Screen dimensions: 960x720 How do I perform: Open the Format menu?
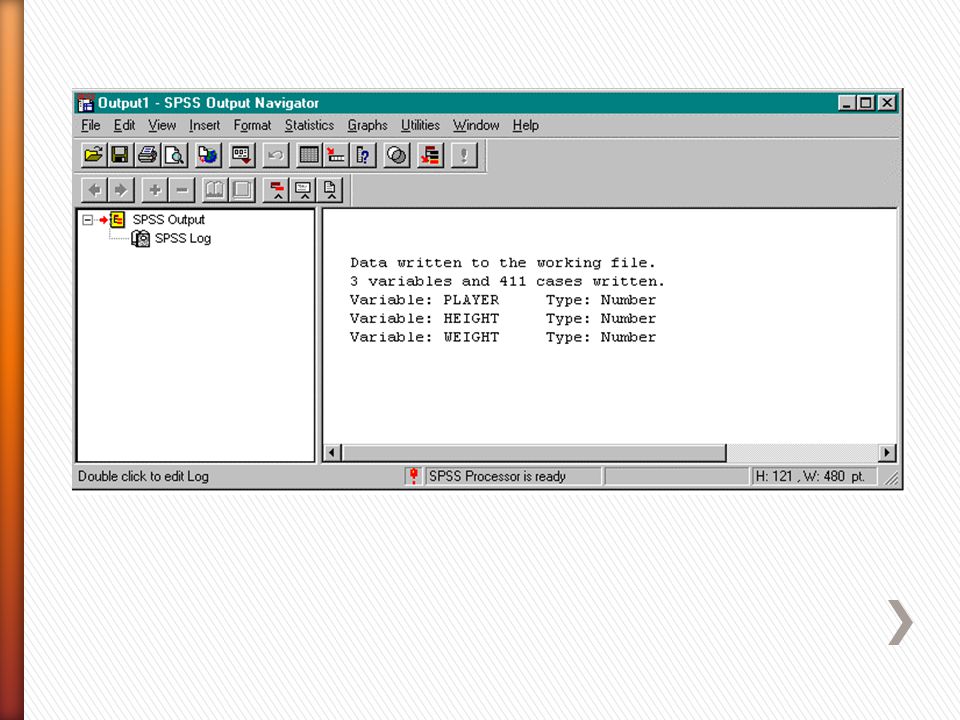[x=252, y=126]
